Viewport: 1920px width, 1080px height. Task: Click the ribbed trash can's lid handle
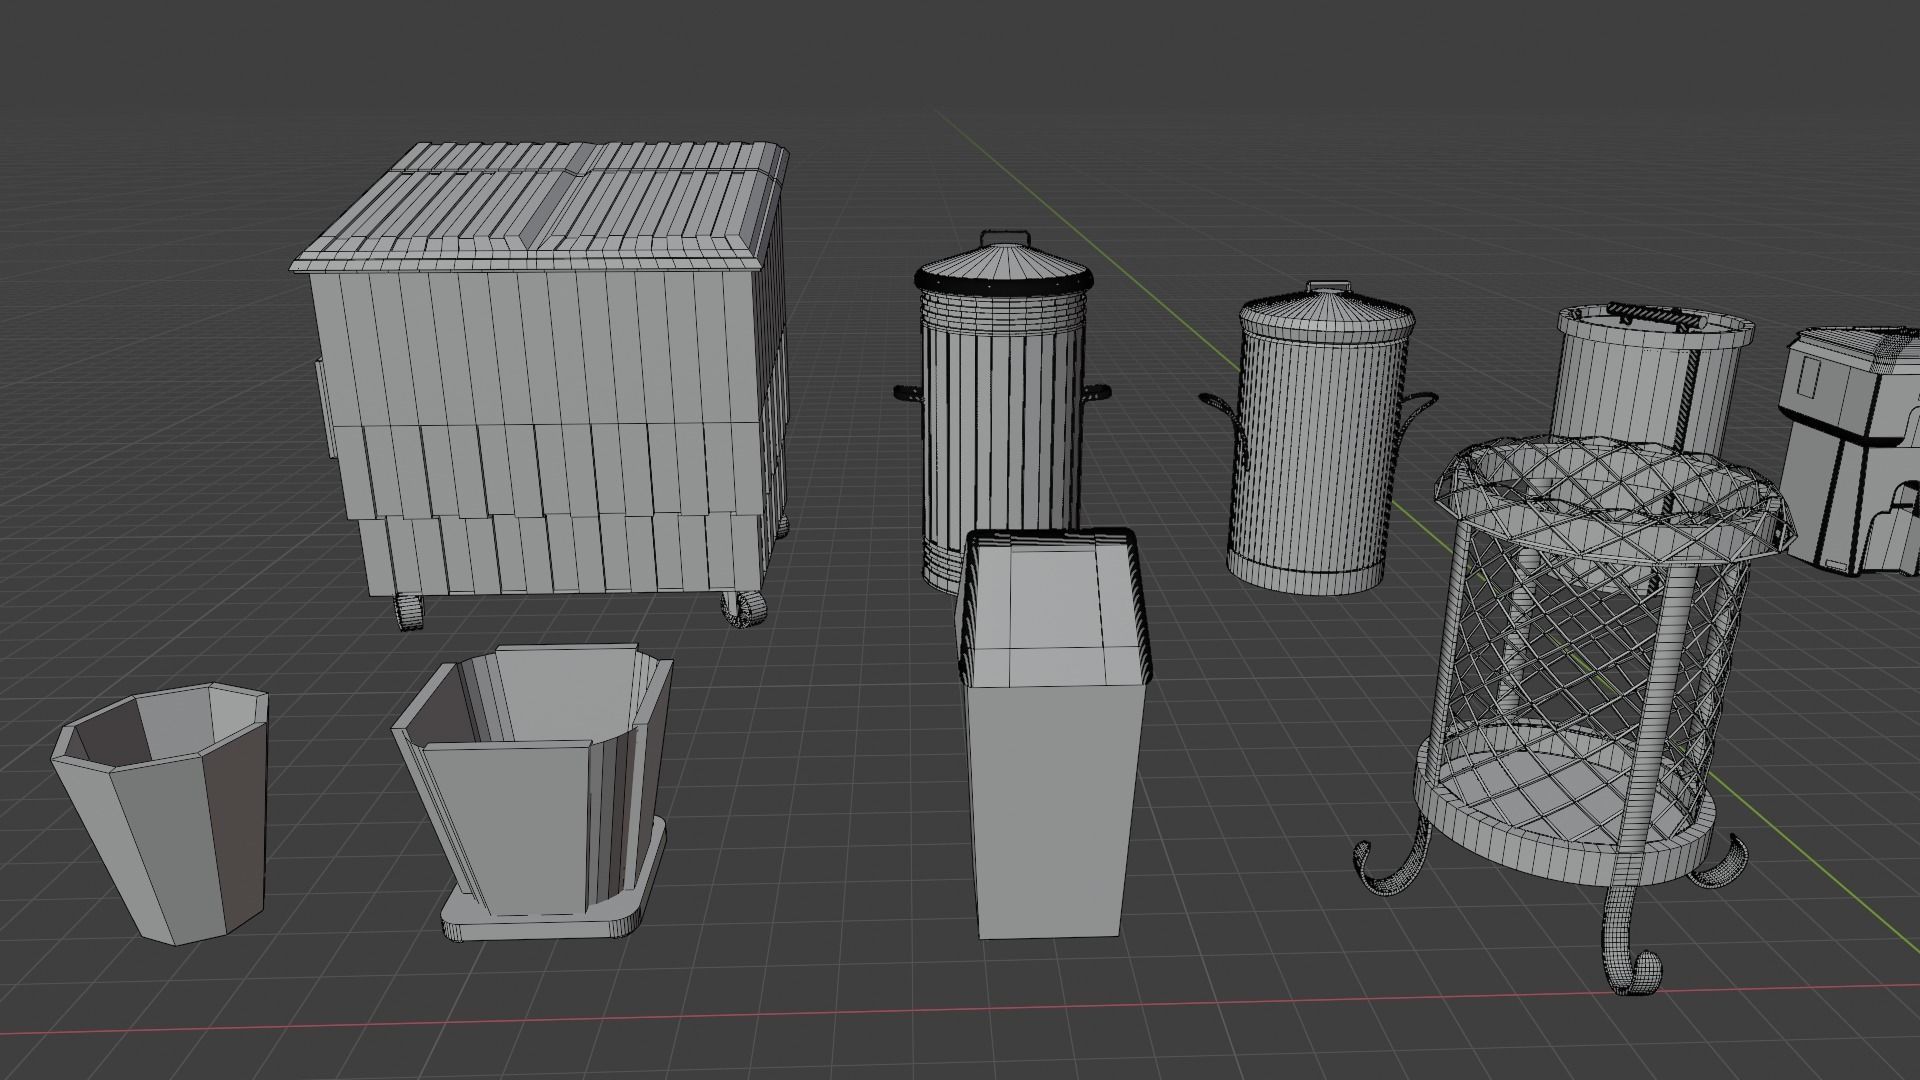pyautogui.click(x=1005, y=238)
